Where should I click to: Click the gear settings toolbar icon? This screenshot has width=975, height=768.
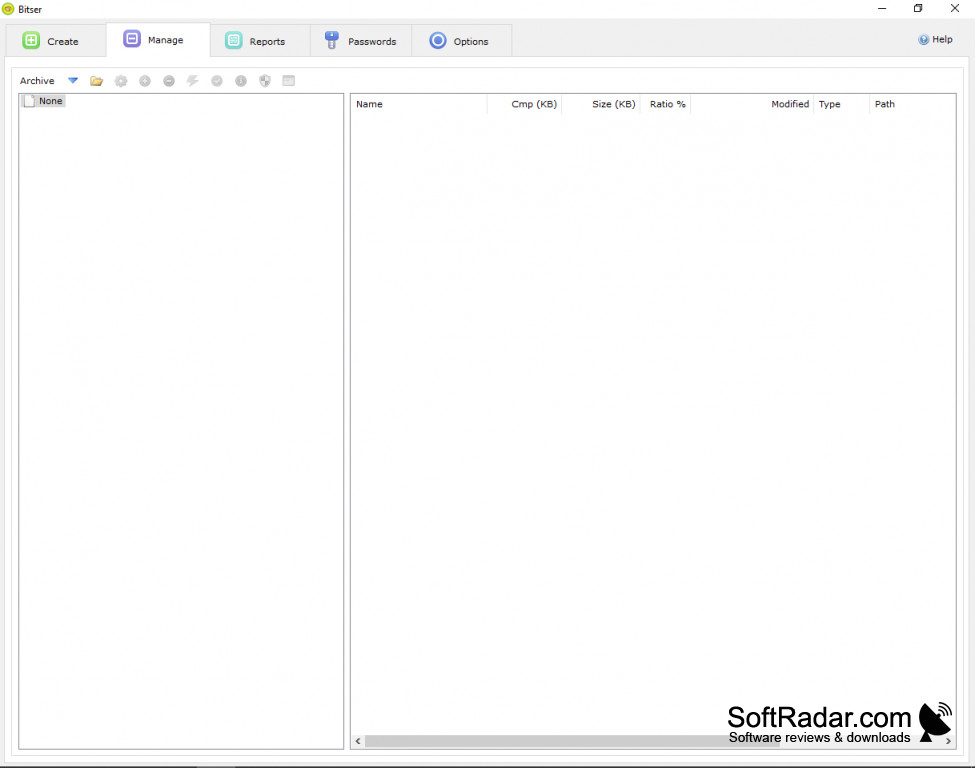(x=121, y=81)
